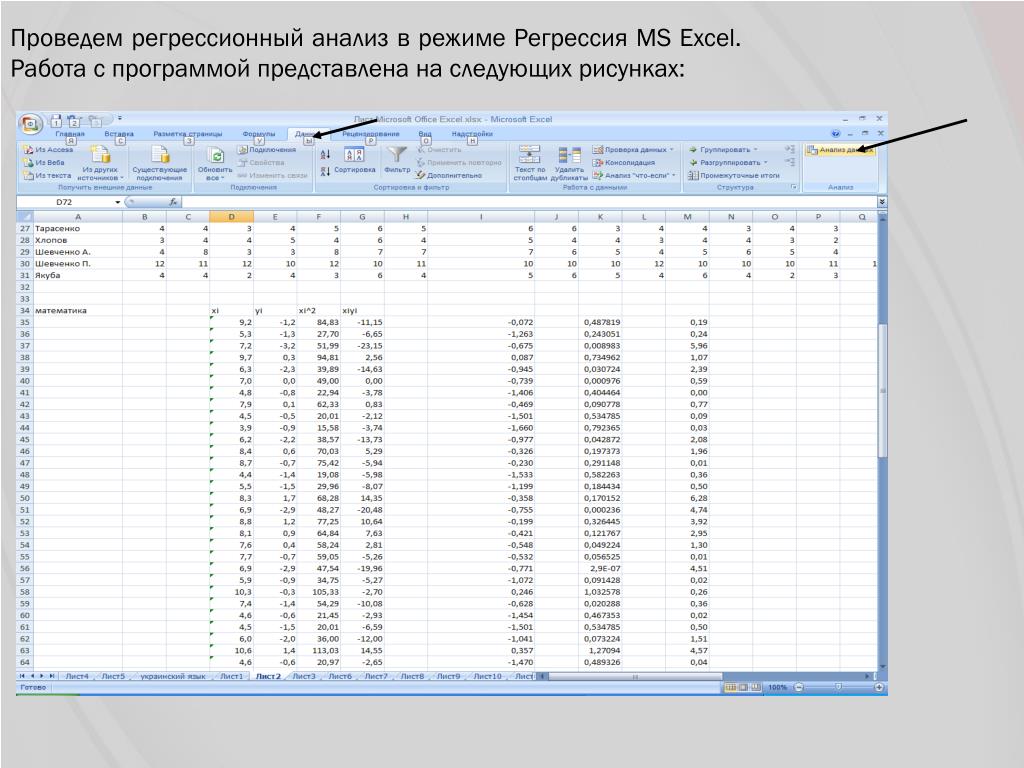Switch to sheet Лист10
The image size is (1024, 768).
tap(487, 676)
